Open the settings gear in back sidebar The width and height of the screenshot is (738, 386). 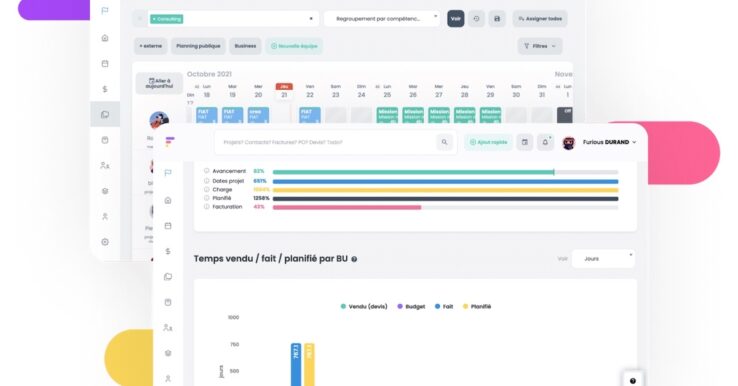click(105, 242)
